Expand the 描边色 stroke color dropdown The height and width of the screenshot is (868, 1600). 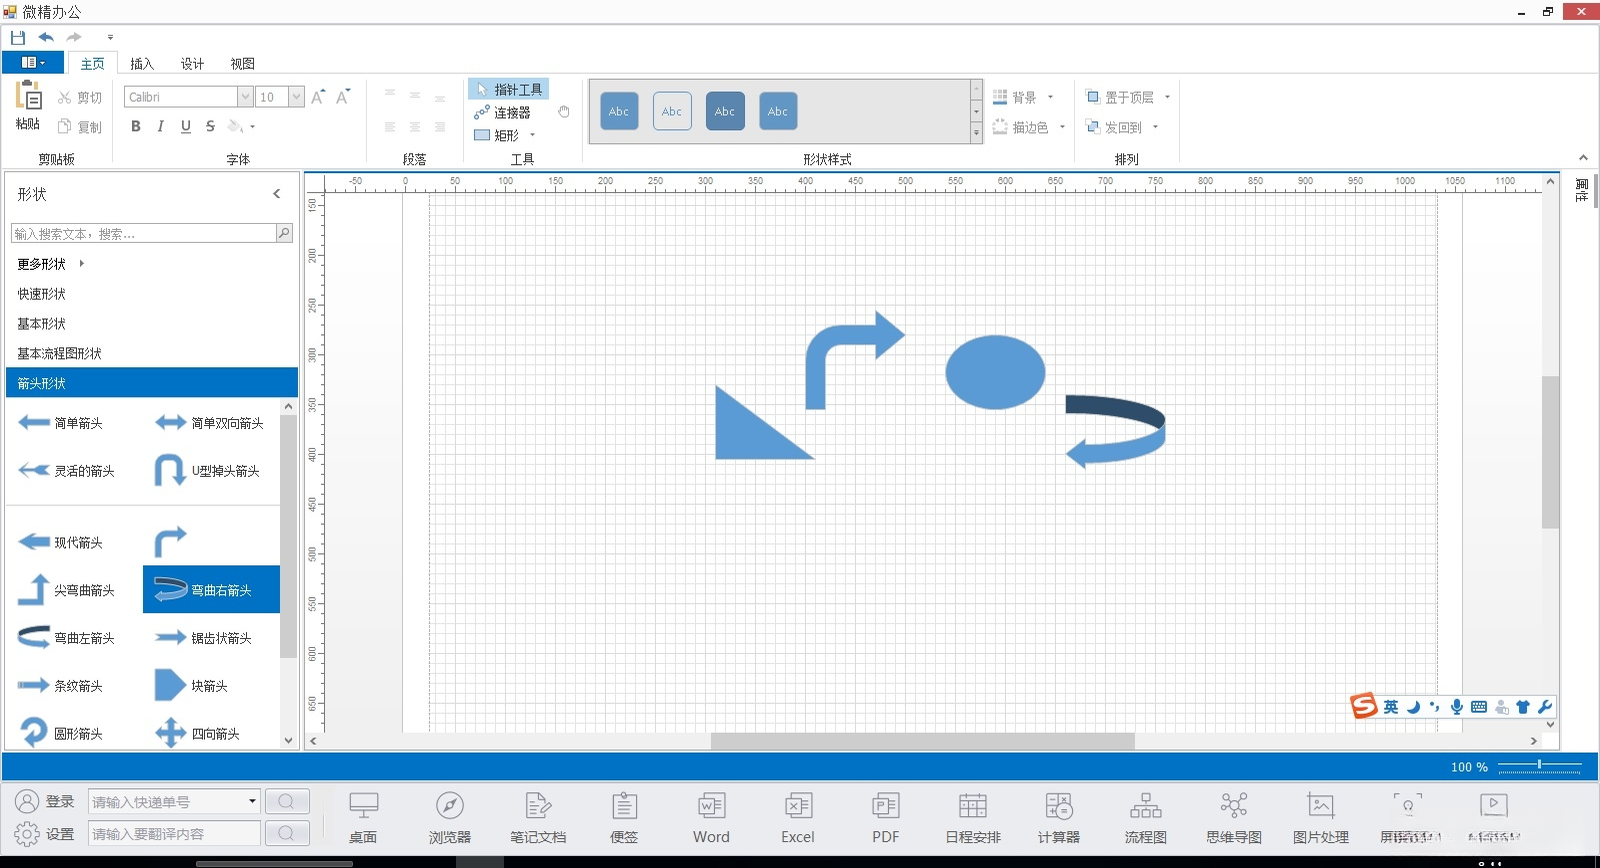pos(1062,127)
